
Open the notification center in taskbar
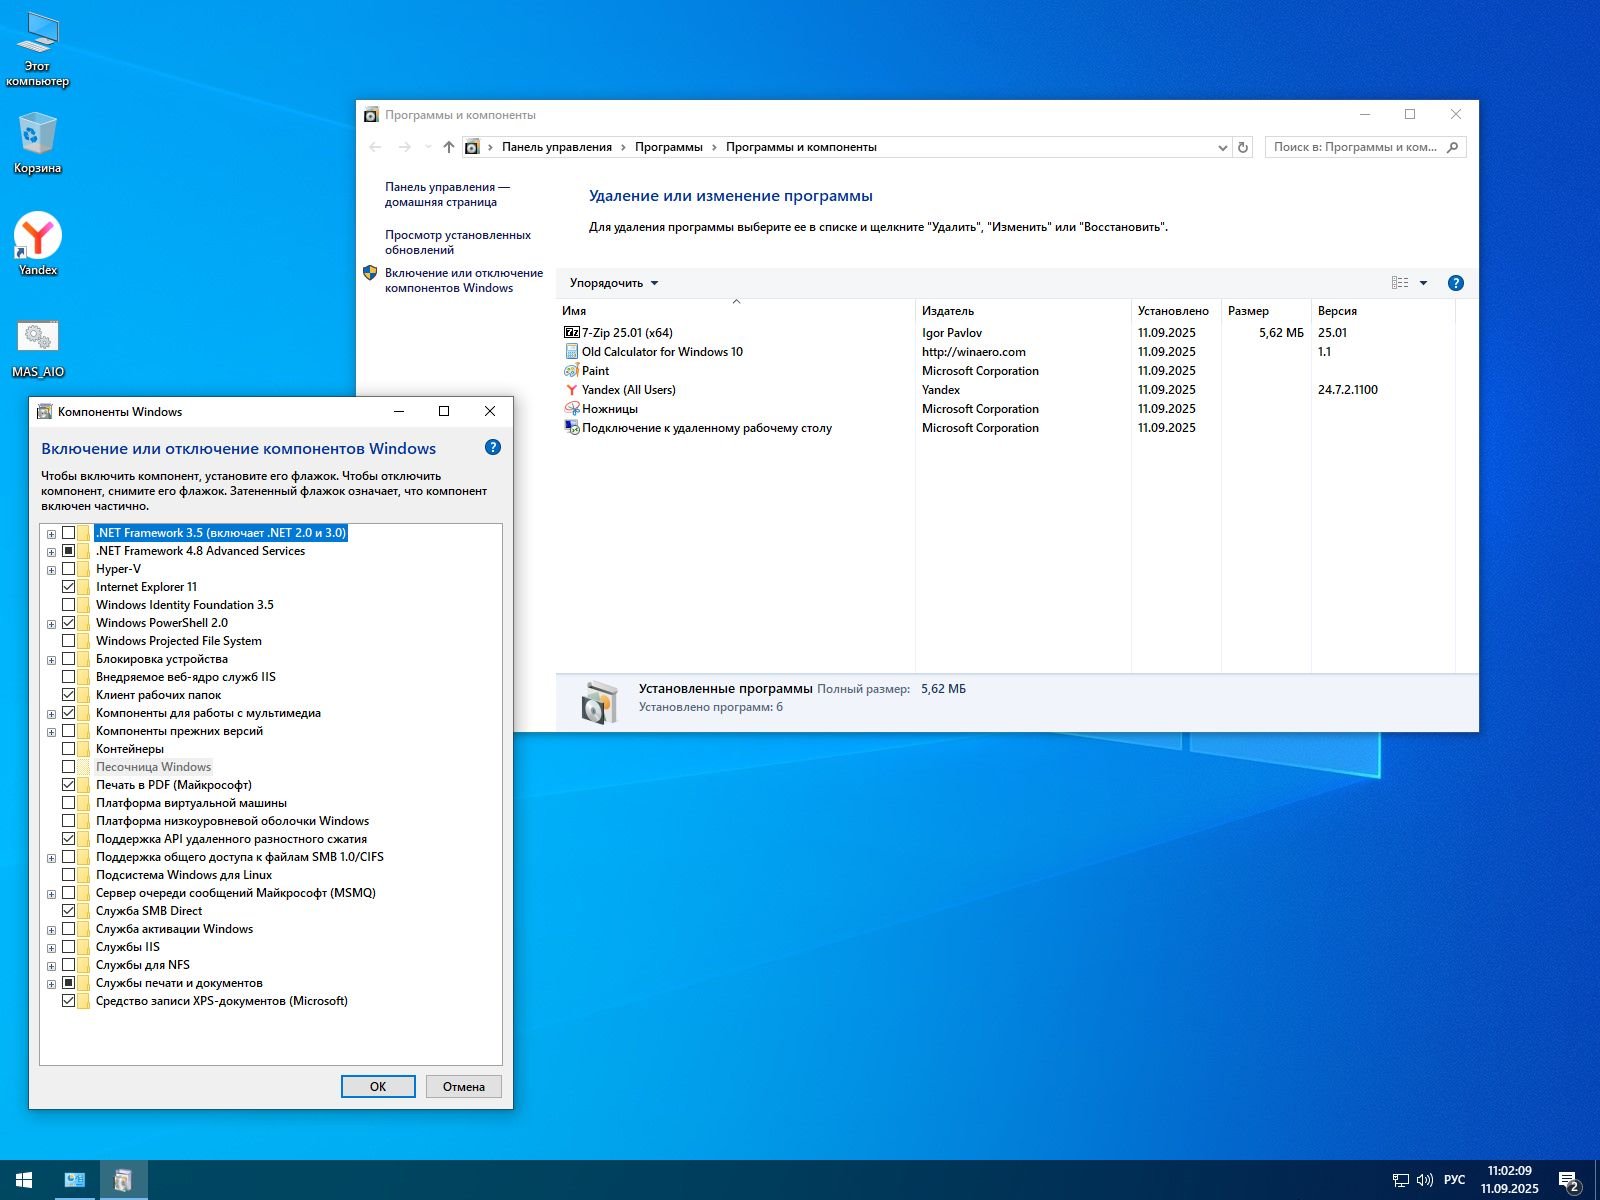1568,1180
